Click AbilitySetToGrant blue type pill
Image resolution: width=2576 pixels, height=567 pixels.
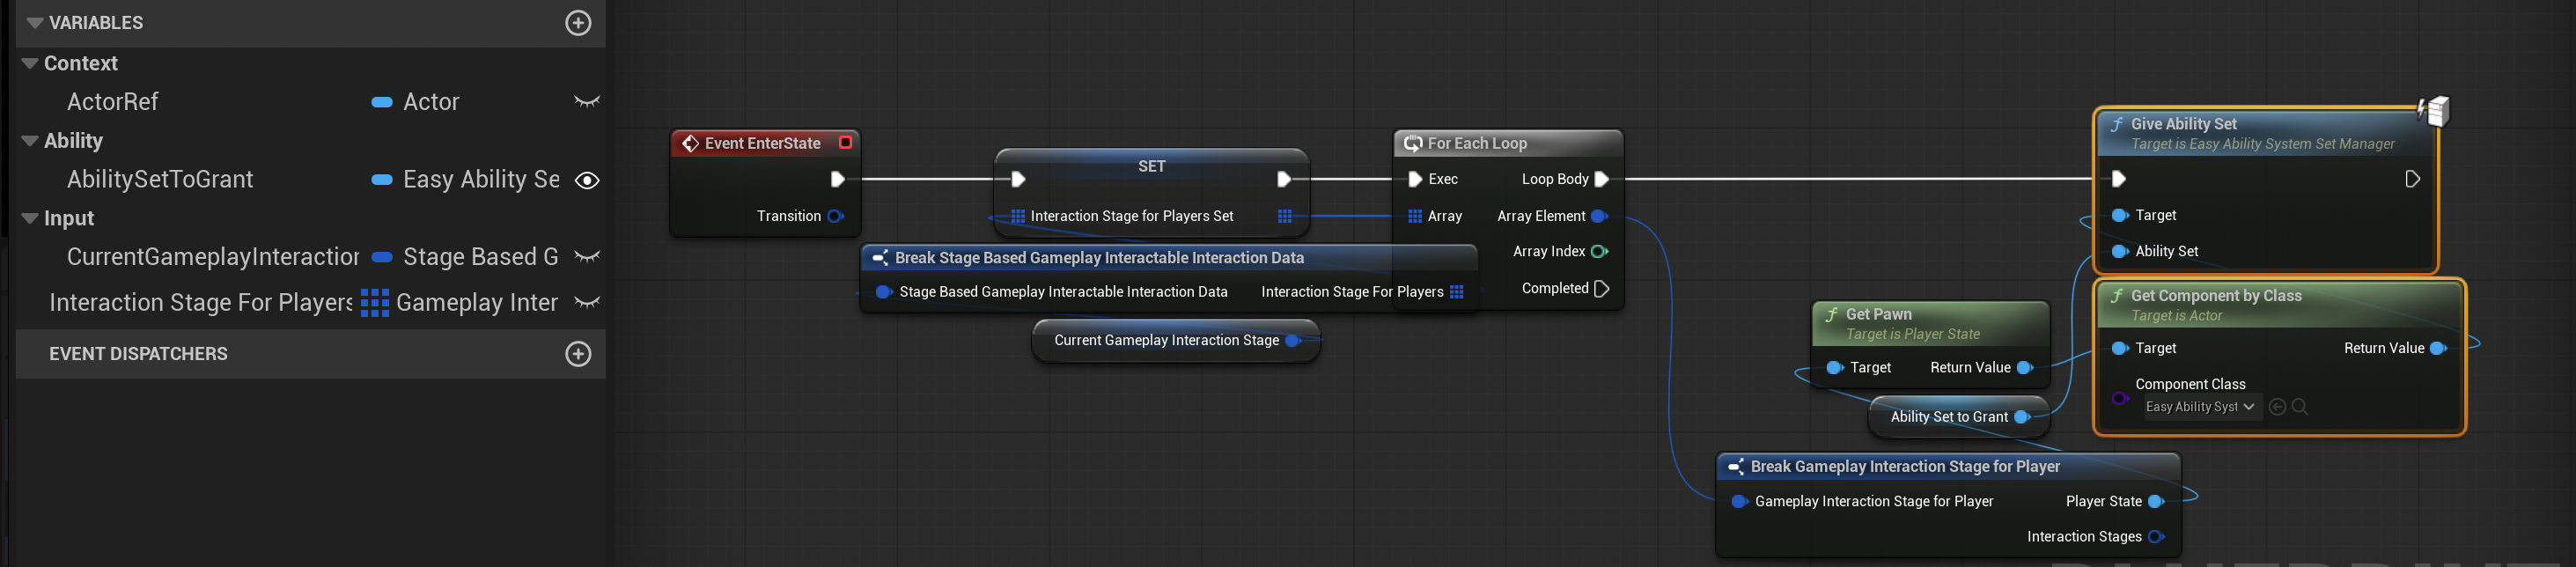tap(381, 180)
